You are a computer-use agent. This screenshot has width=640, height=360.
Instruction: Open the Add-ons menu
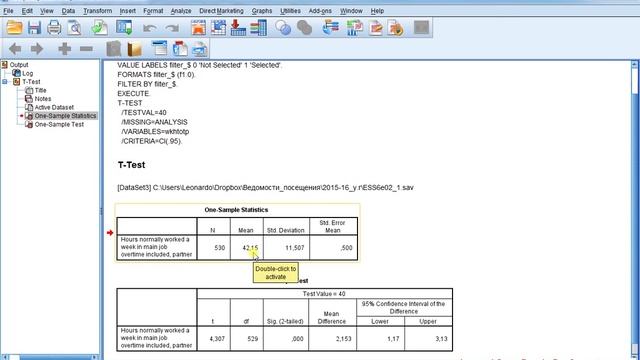pyautogui.click(x=320, y=11)
